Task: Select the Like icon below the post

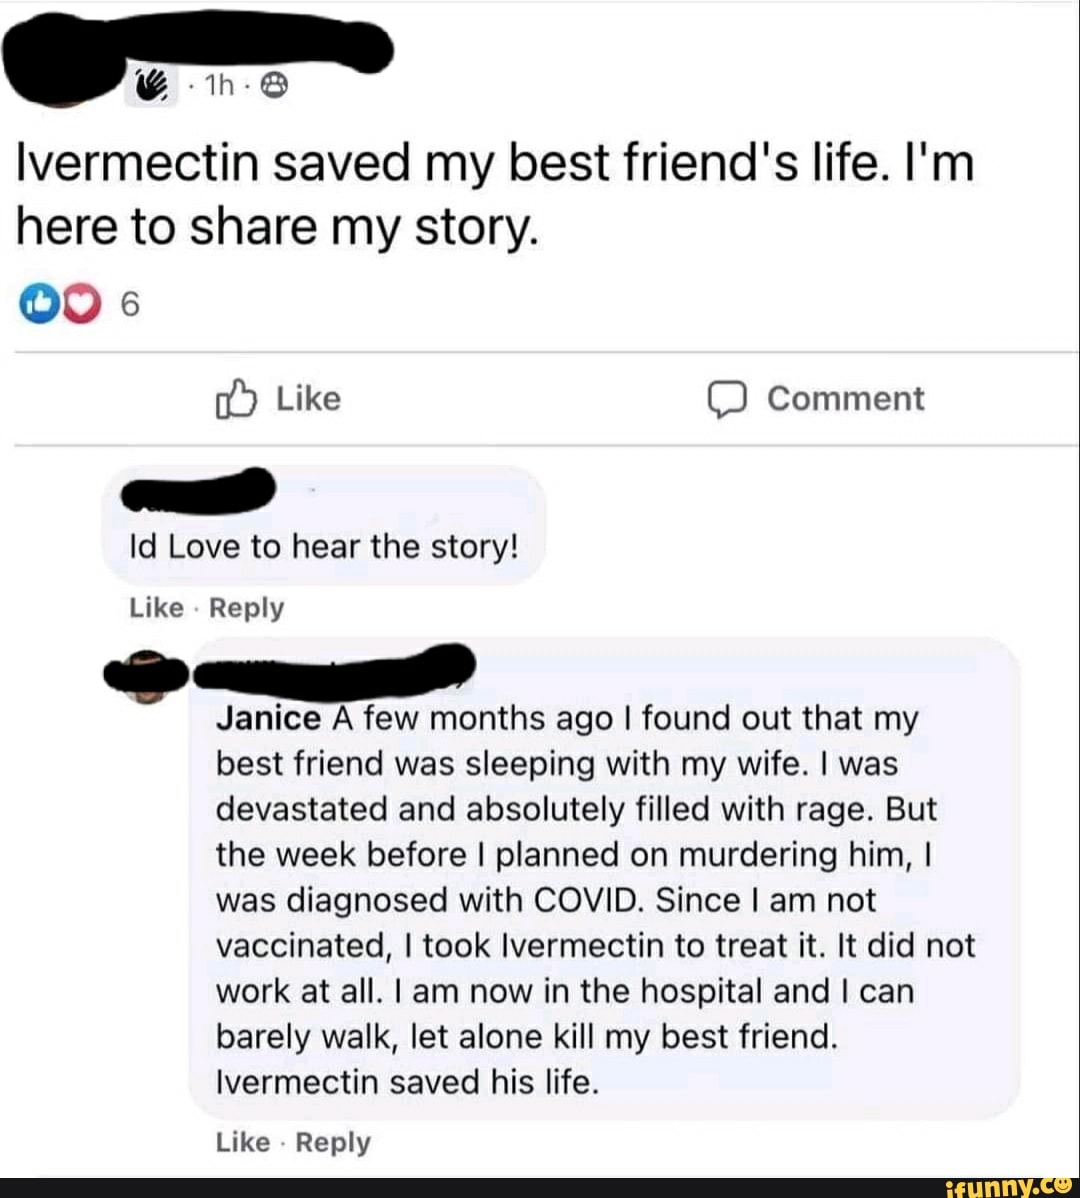Action: [x=239, y=397]
